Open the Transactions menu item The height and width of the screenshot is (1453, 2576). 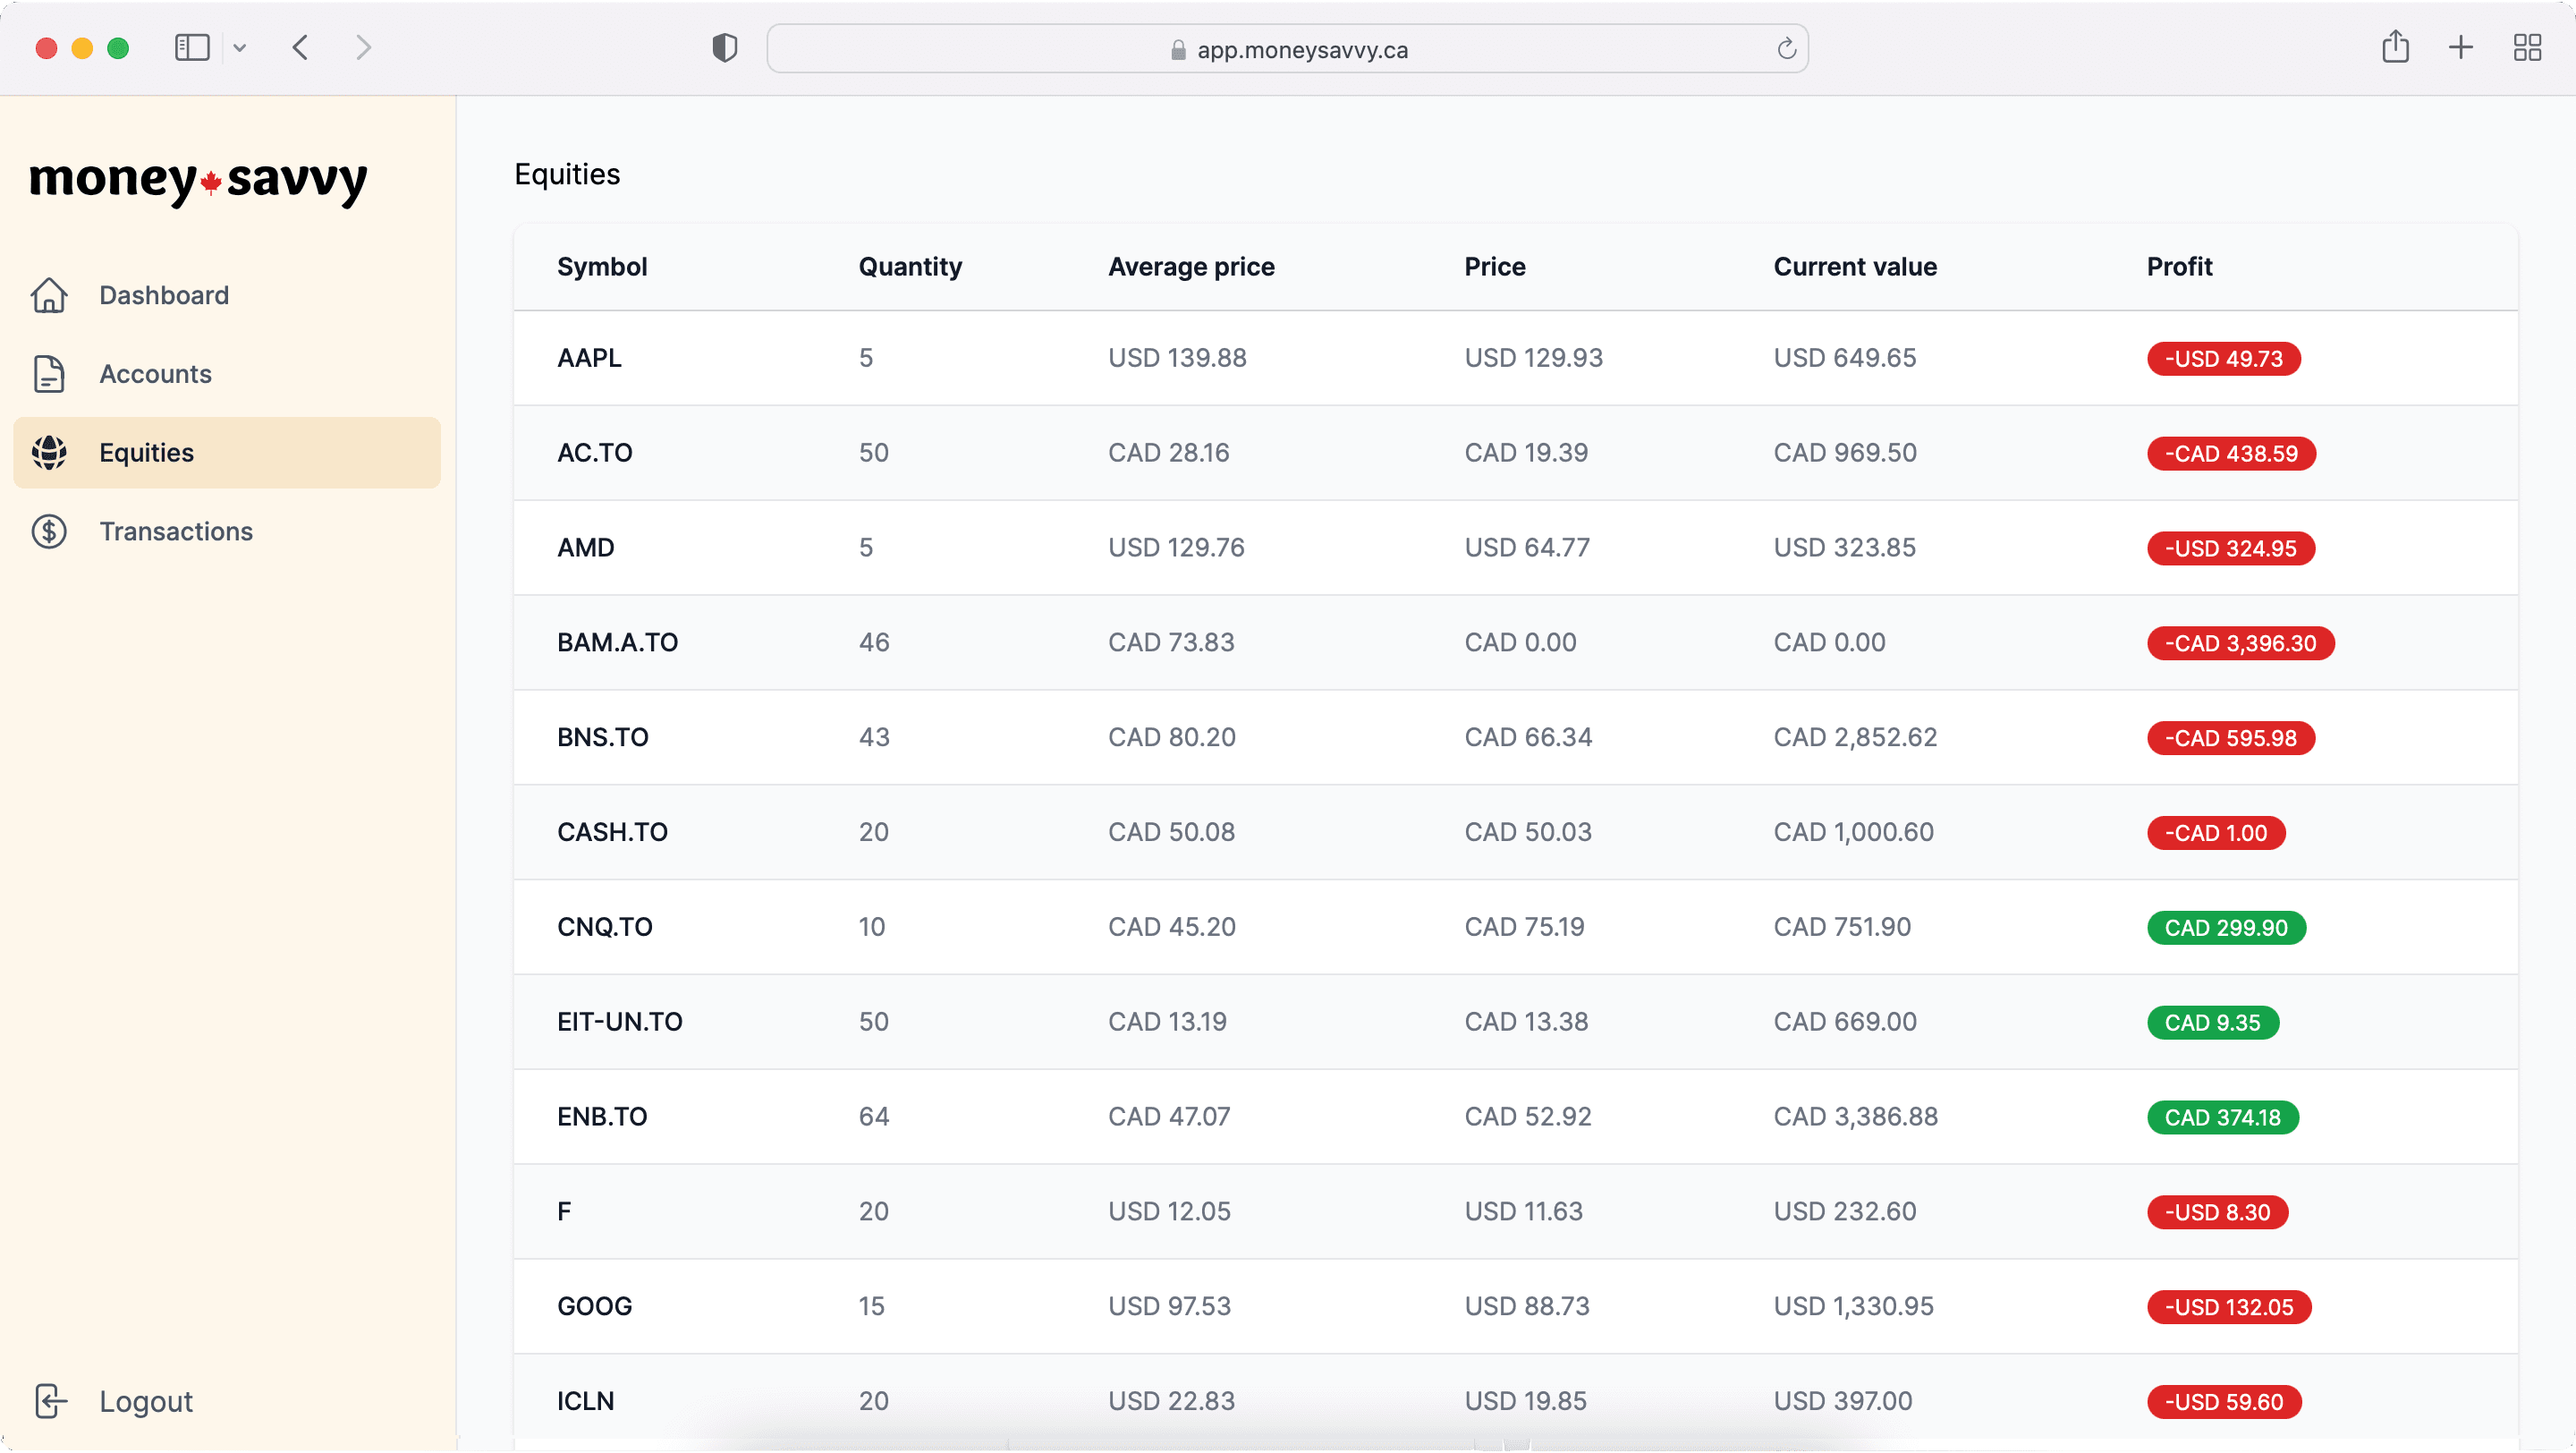(x=176, y=531)
